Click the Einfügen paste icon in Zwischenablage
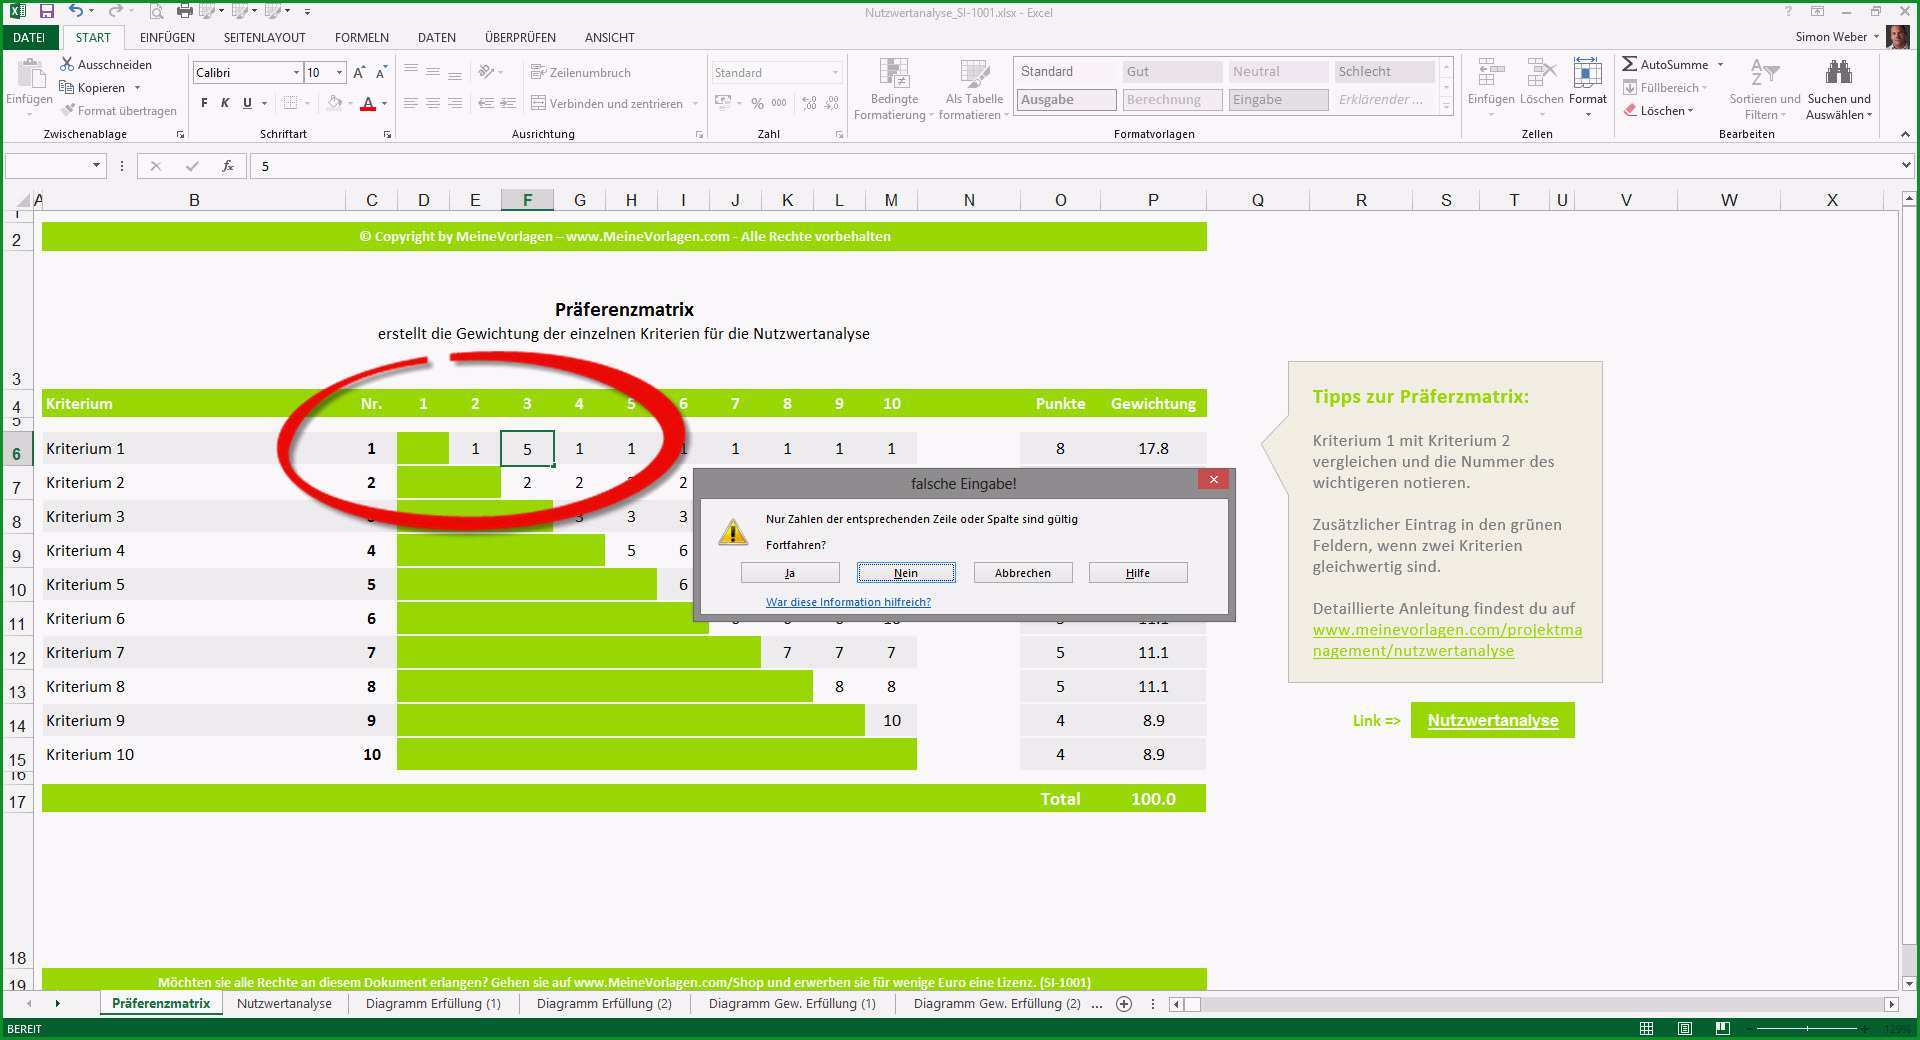This screenshot has height=1040, width=1920. (x=30, y=75)
